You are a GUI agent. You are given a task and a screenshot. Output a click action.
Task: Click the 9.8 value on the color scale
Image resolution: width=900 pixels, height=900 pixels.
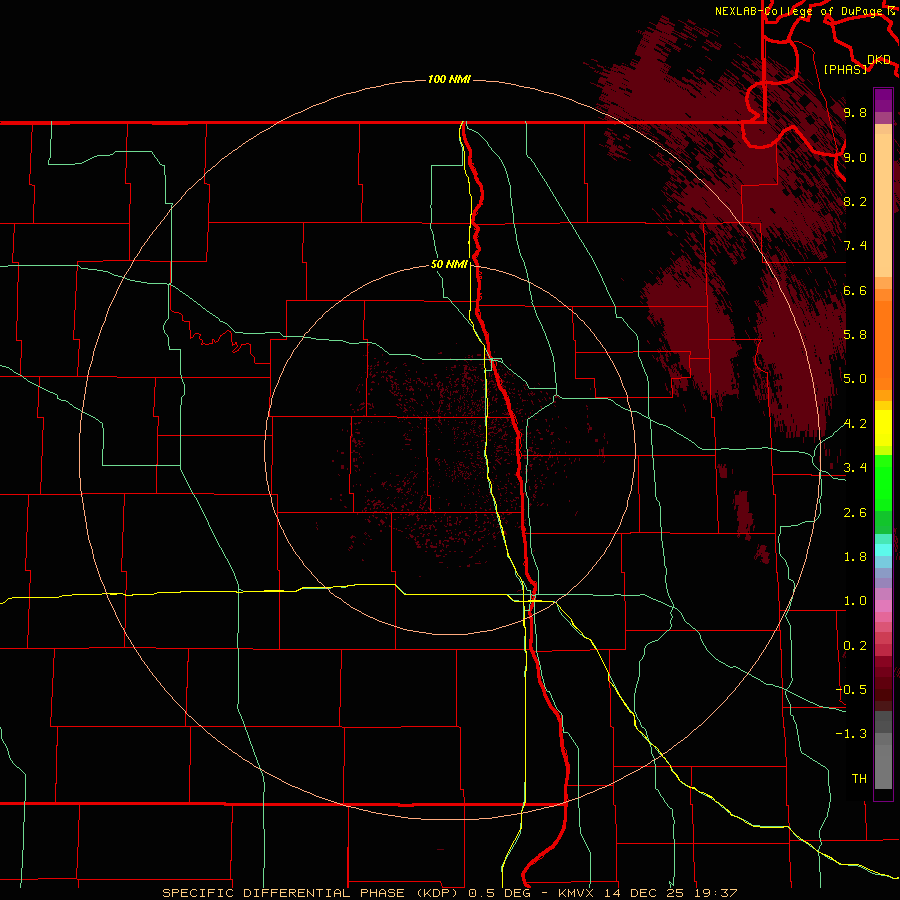[x=855, y=112]
